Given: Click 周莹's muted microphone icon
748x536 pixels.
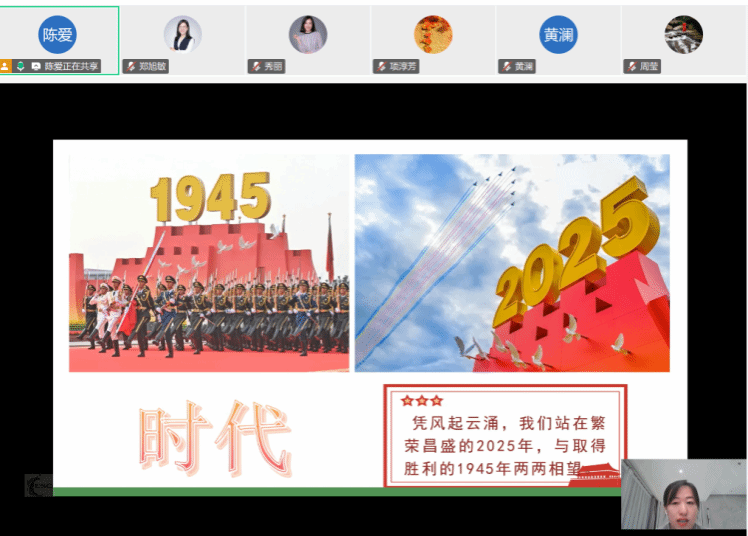Looking at the screenshot, I should (x=631, y=67).
